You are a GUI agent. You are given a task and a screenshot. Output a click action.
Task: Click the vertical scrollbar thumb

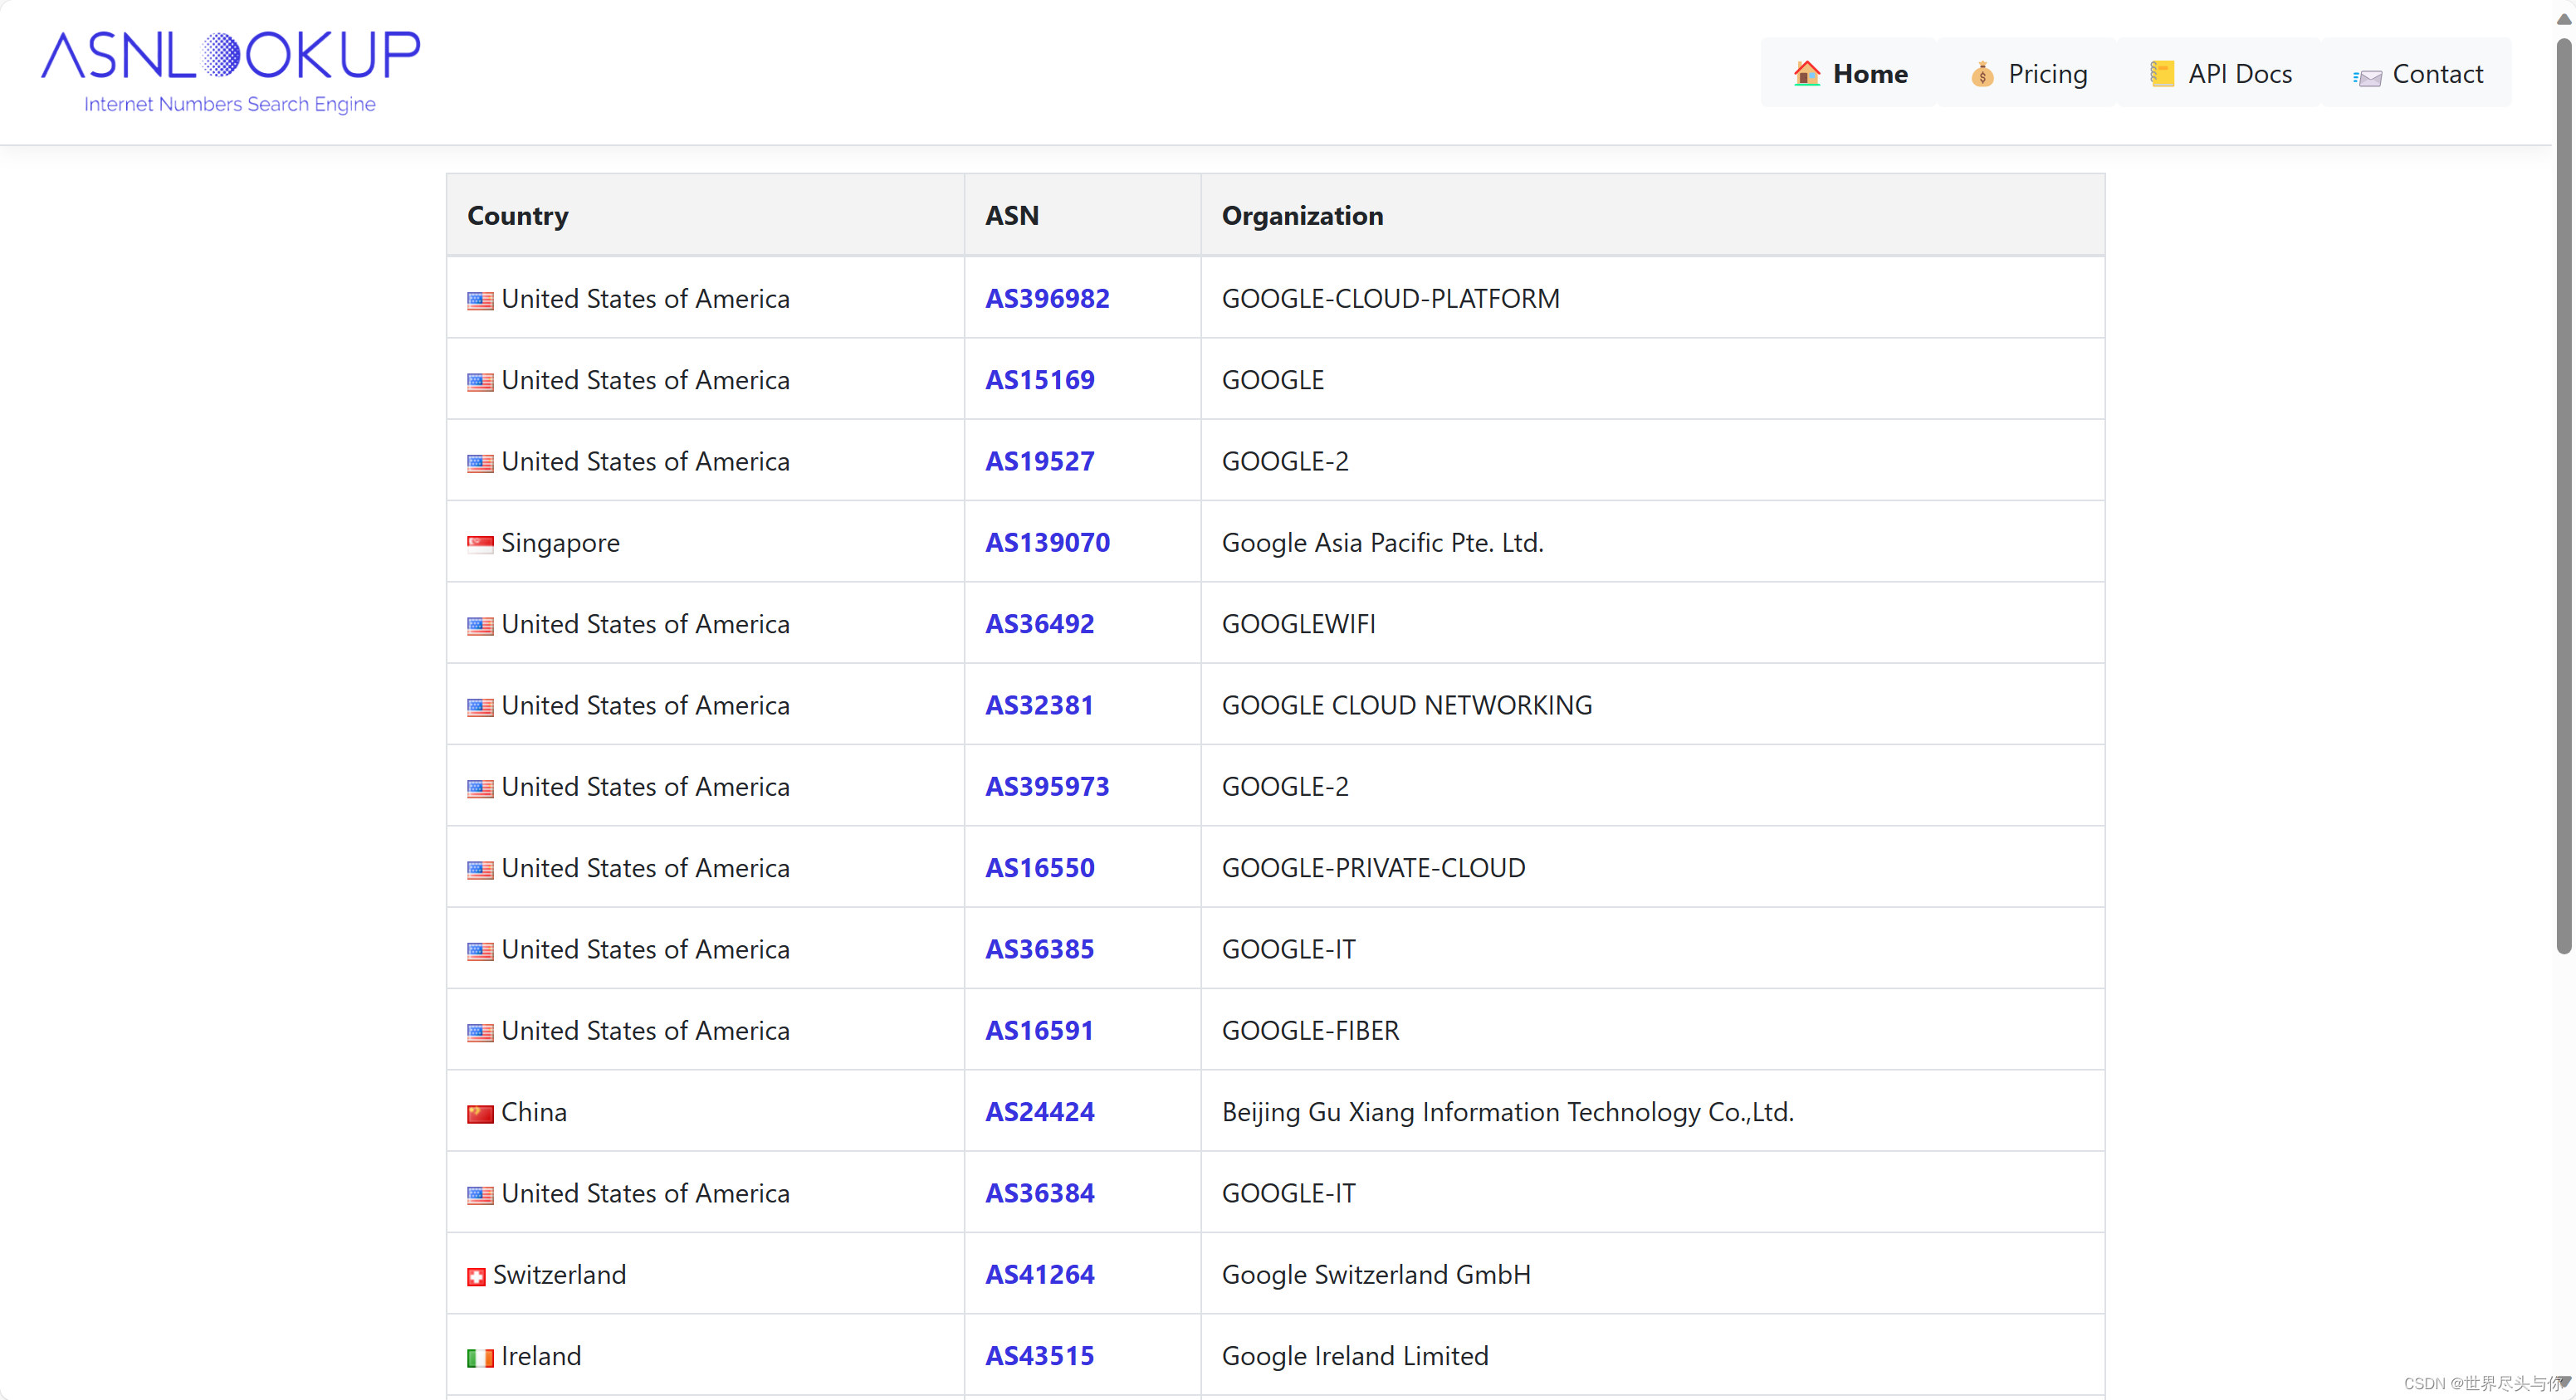point(2564,495)
